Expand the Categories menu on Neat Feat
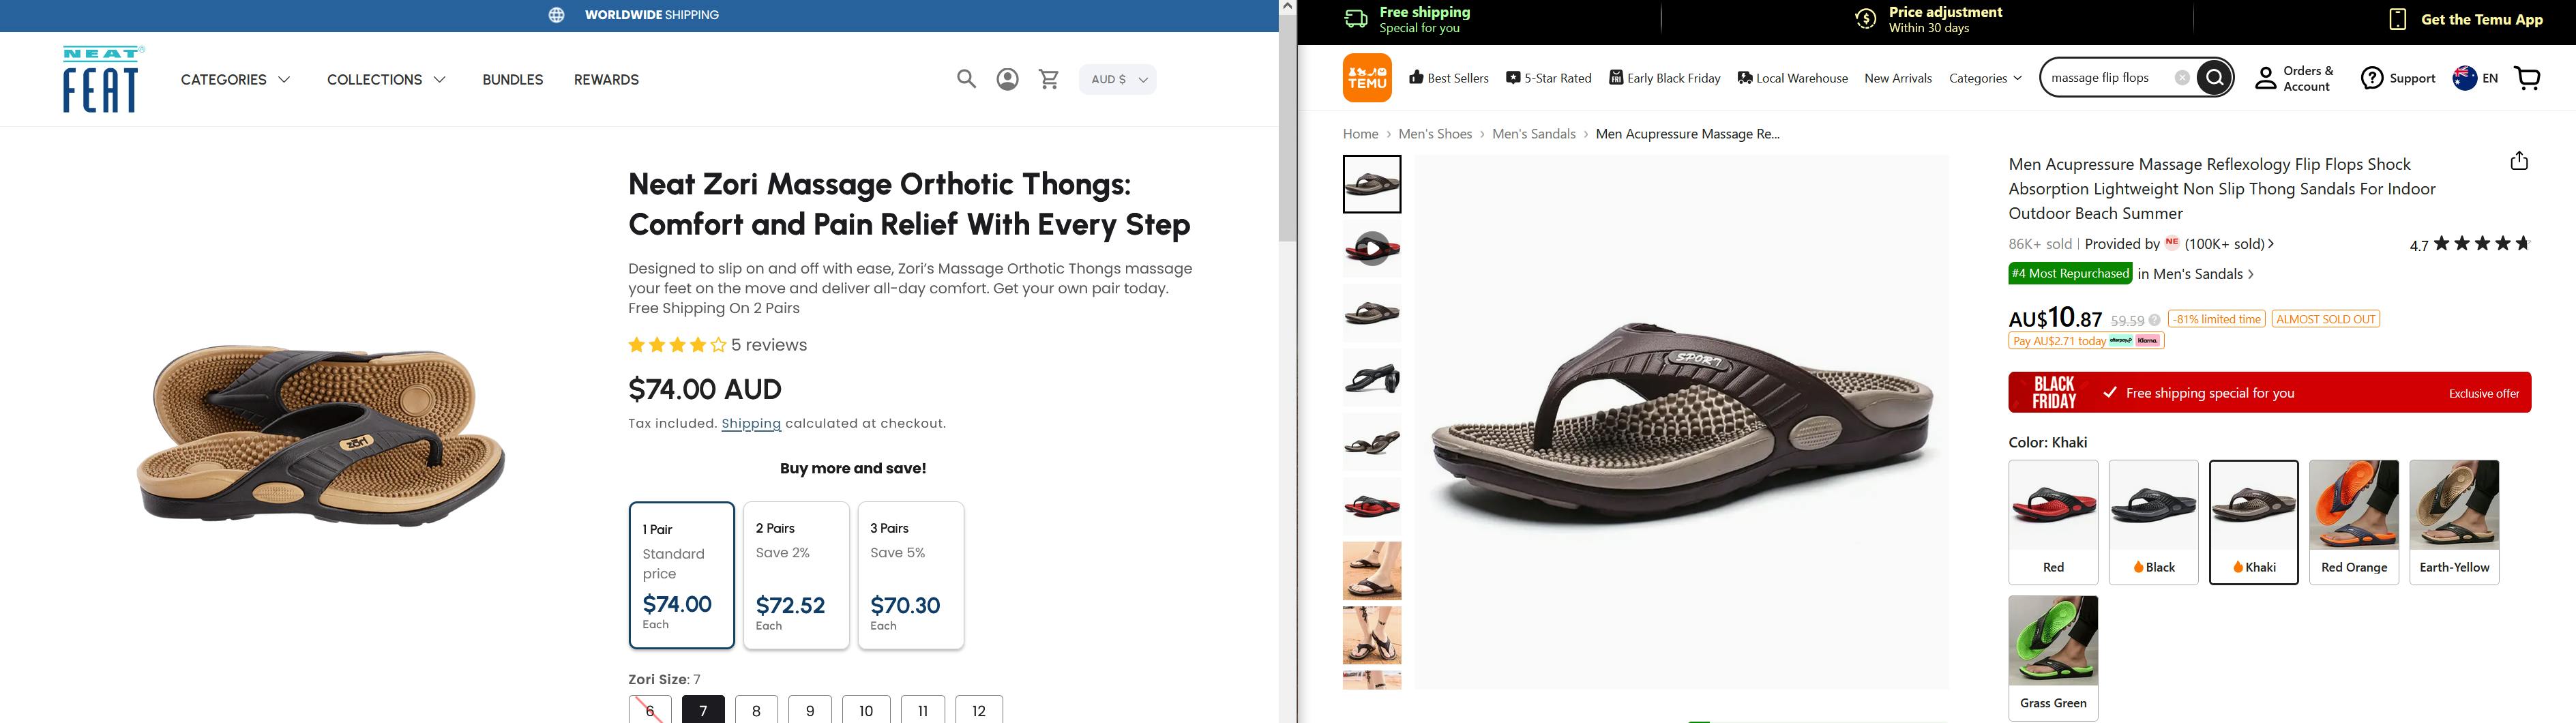Viewport: 2576px width, 723px height. pyautogui.click(x=235, y=79)
